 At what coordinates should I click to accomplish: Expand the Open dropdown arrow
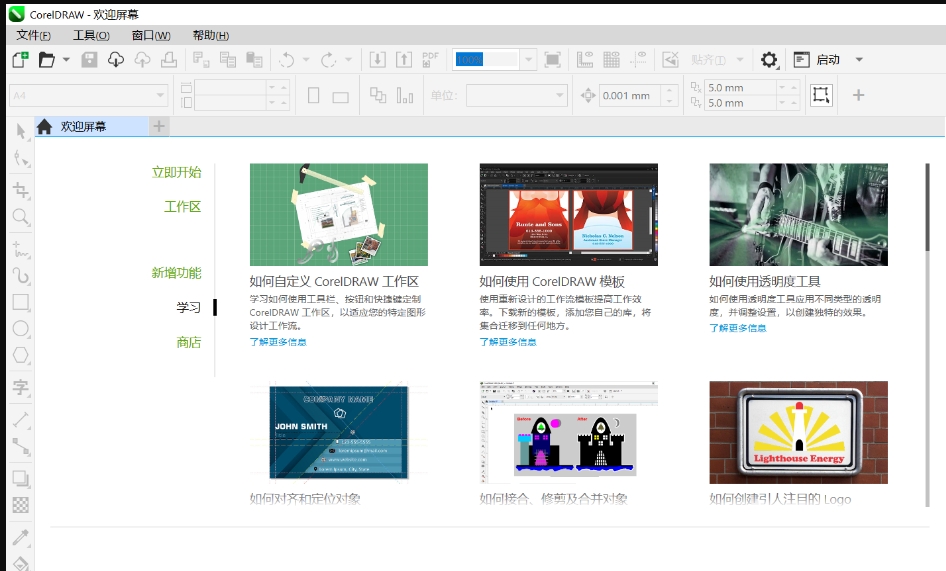pyautogui.click(x=66, y=60)
